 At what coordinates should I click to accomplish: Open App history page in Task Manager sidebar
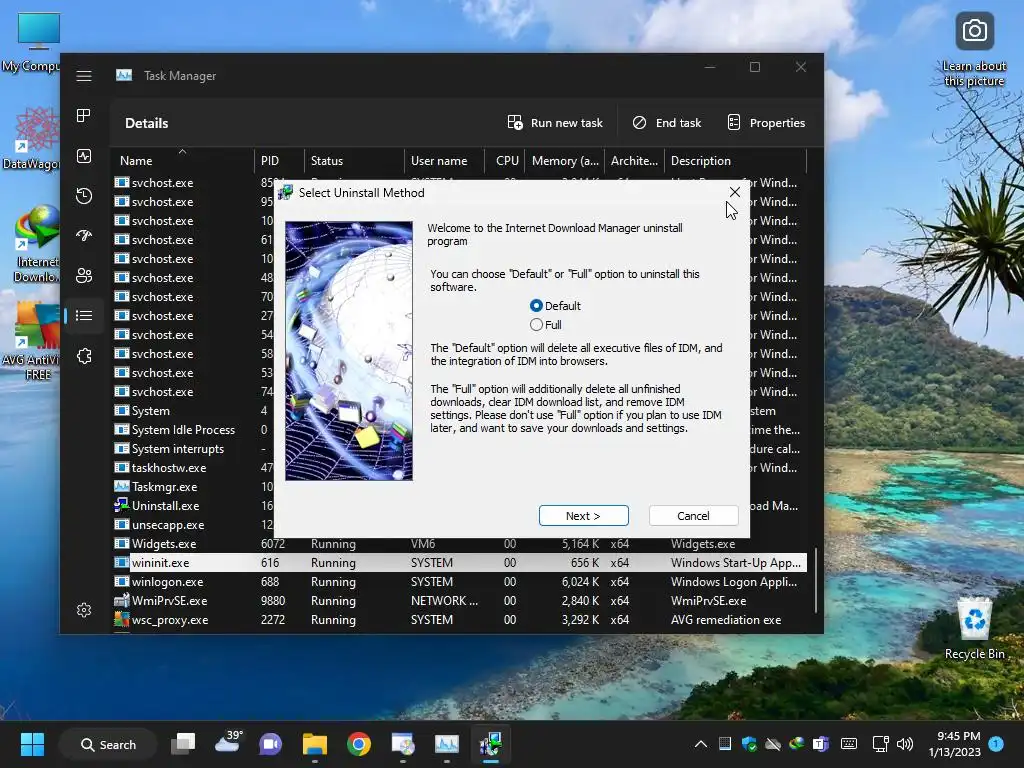[84, 196]
